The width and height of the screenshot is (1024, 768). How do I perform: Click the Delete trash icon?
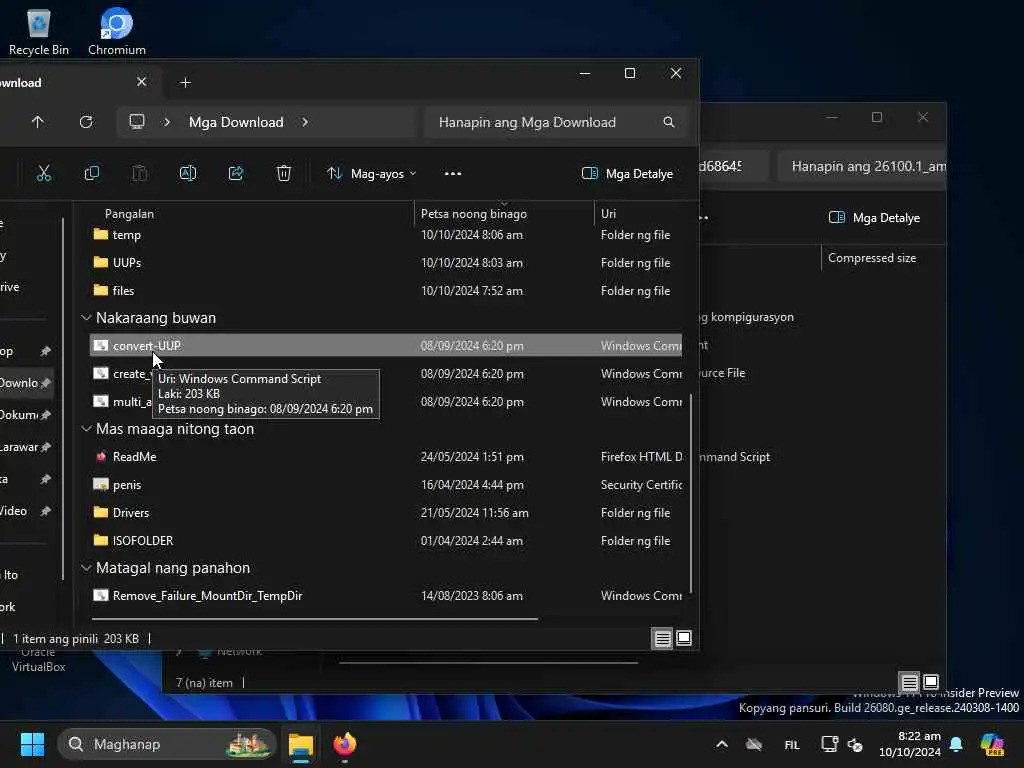[x=283, y=174]
